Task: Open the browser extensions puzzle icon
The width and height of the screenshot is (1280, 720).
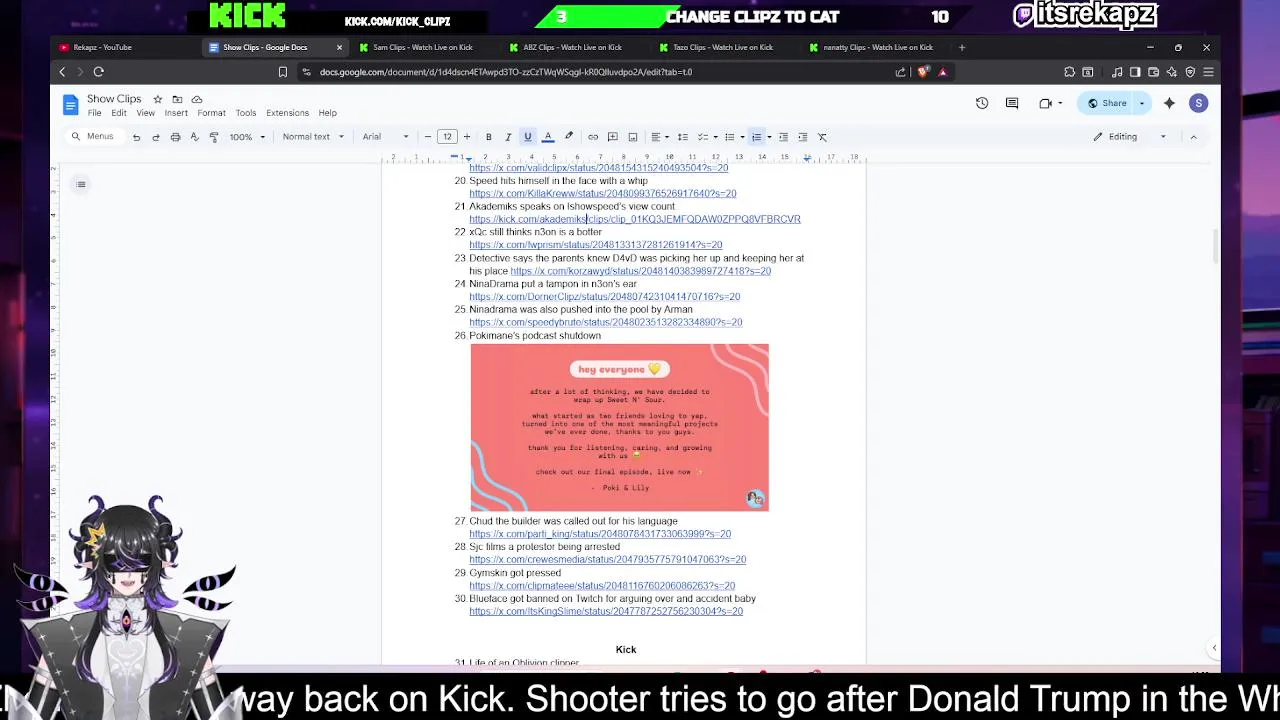Action: (x=1070, y=72)
